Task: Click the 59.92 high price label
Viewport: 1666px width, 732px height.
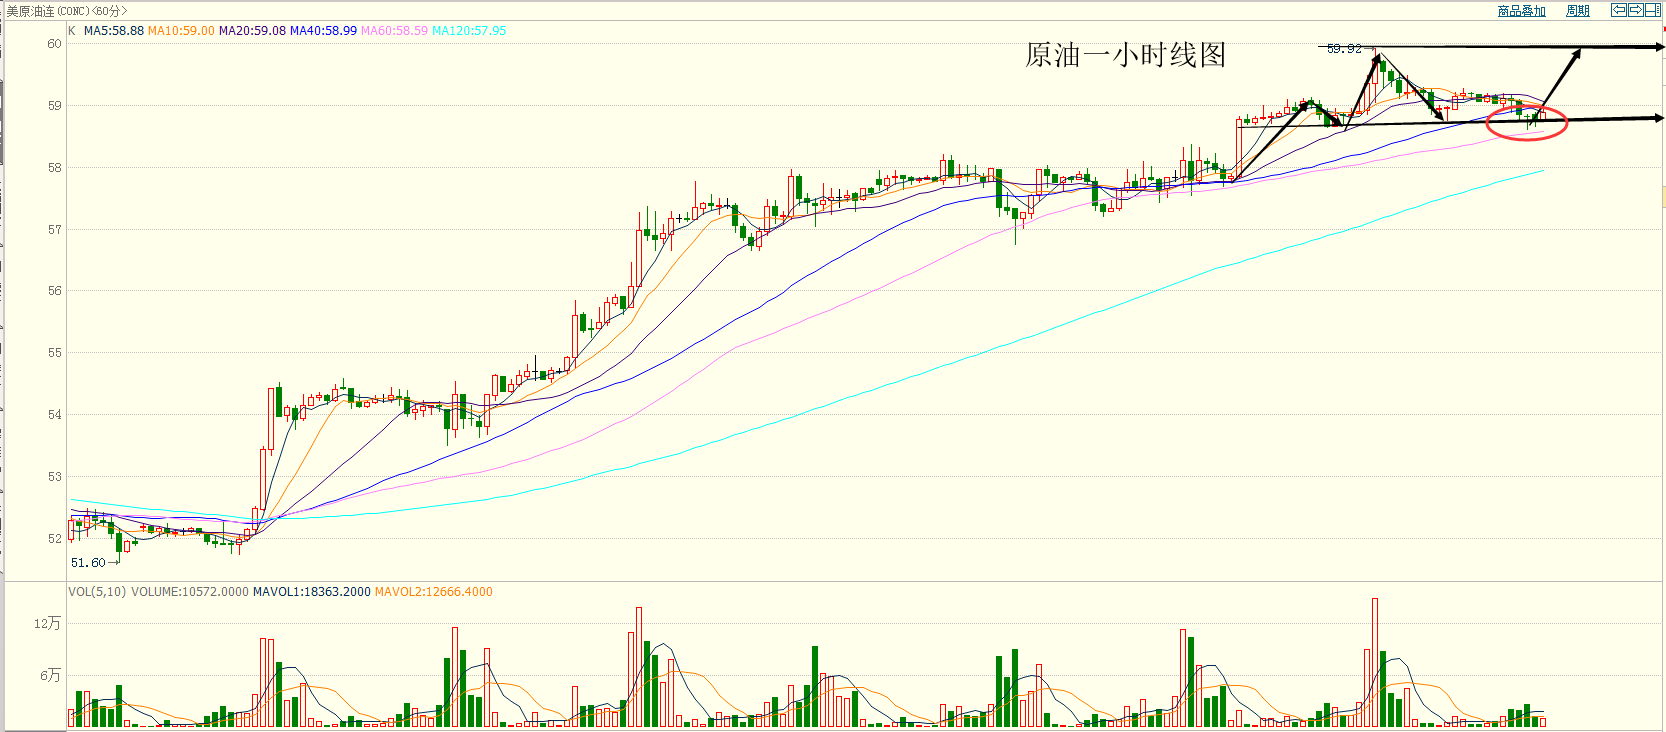Action: [x=1344, y=48]
